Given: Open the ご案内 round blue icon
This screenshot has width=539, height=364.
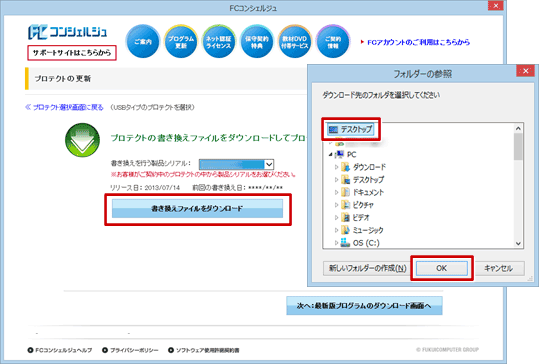Looking at the screenshot, I should 143,42.
